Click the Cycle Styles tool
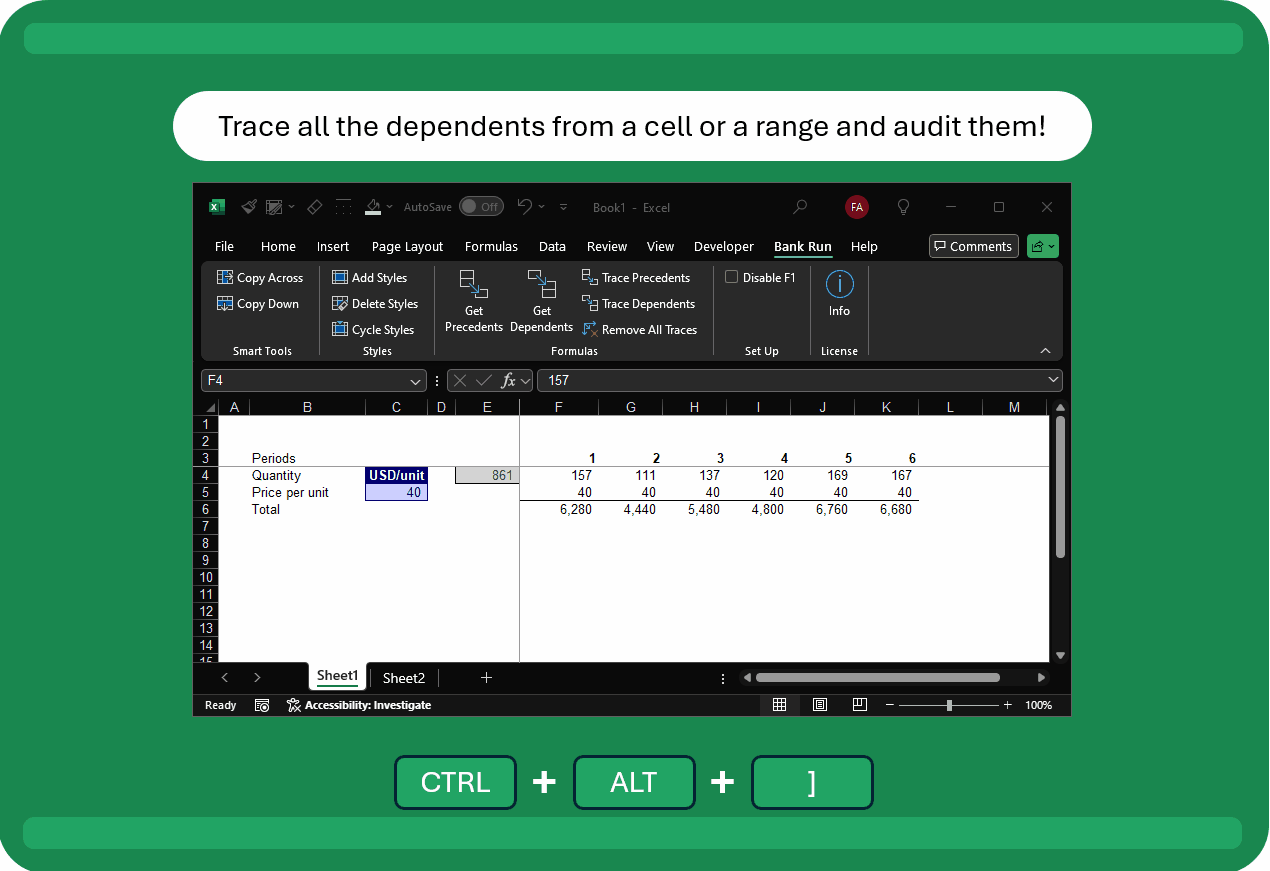This screenshot has height=871, width=1270. click(374, 330)
